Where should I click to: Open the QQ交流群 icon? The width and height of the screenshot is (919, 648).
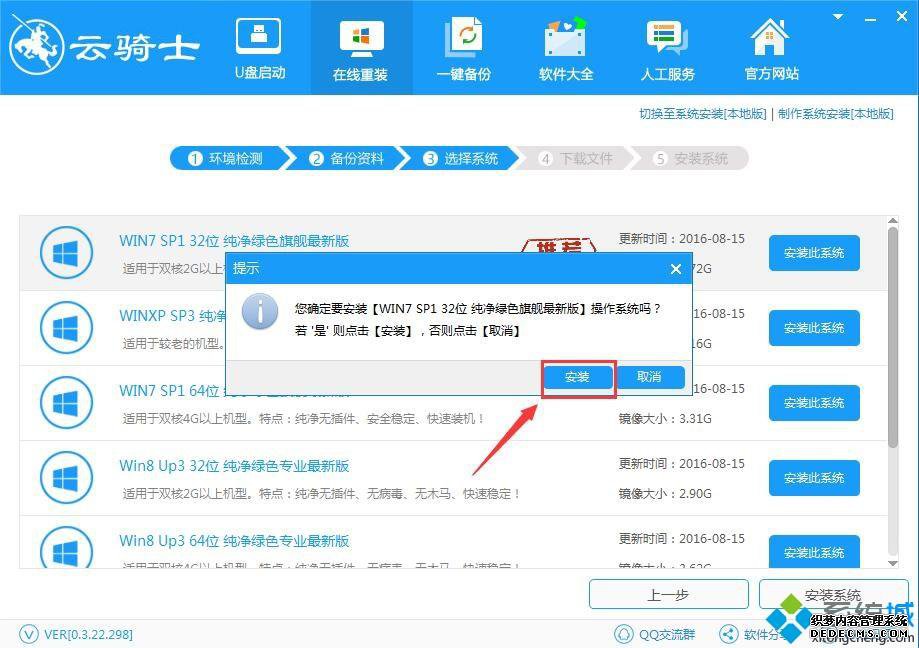pyautogui.click(x=624, y=634)
